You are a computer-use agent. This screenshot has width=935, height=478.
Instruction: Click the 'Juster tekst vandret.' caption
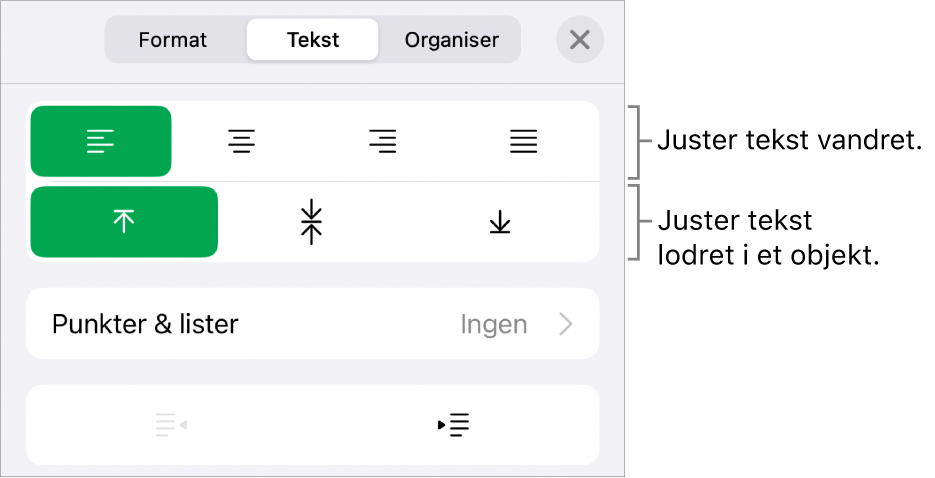click(x=788, y=141)
